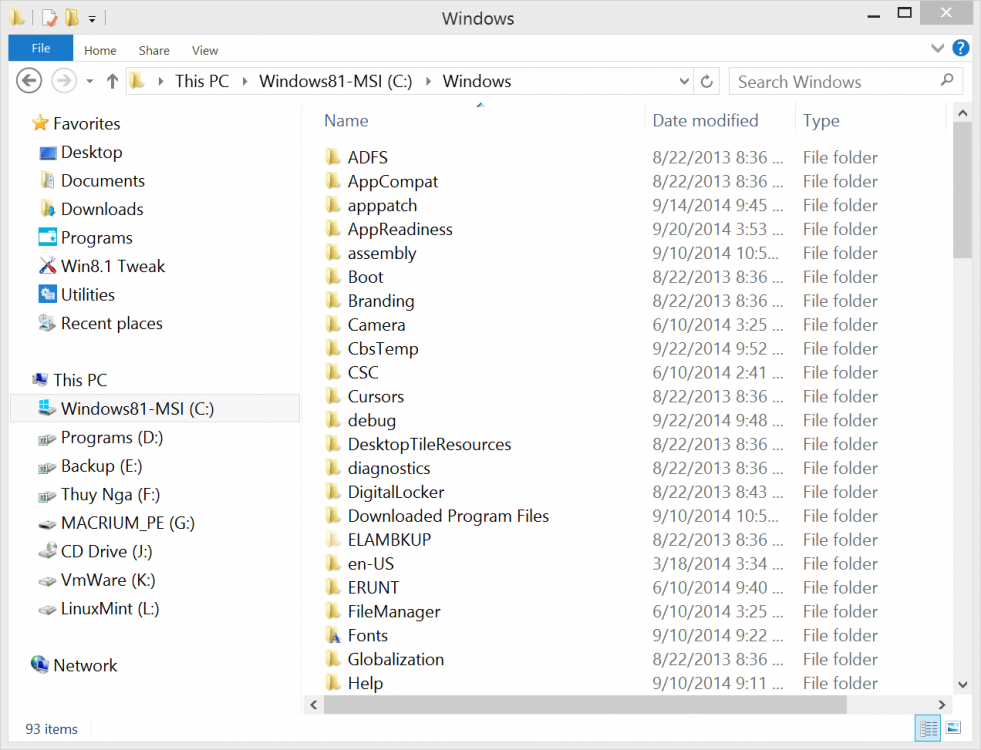Click This PC in the address bar
Viewport: 981px width, 750px height.
pos(201,81)
